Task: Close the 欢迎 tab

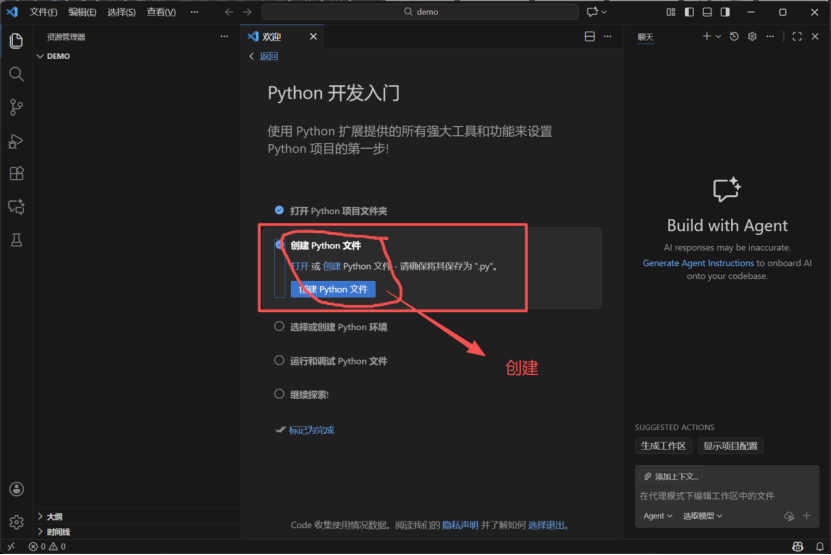Action: coord(313,37)
